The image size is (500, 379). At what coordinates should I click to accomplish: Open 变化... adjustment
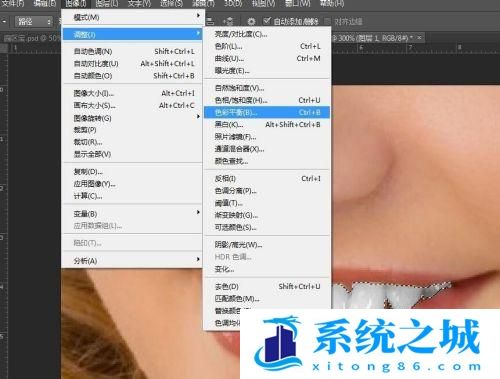click(267, 269)
